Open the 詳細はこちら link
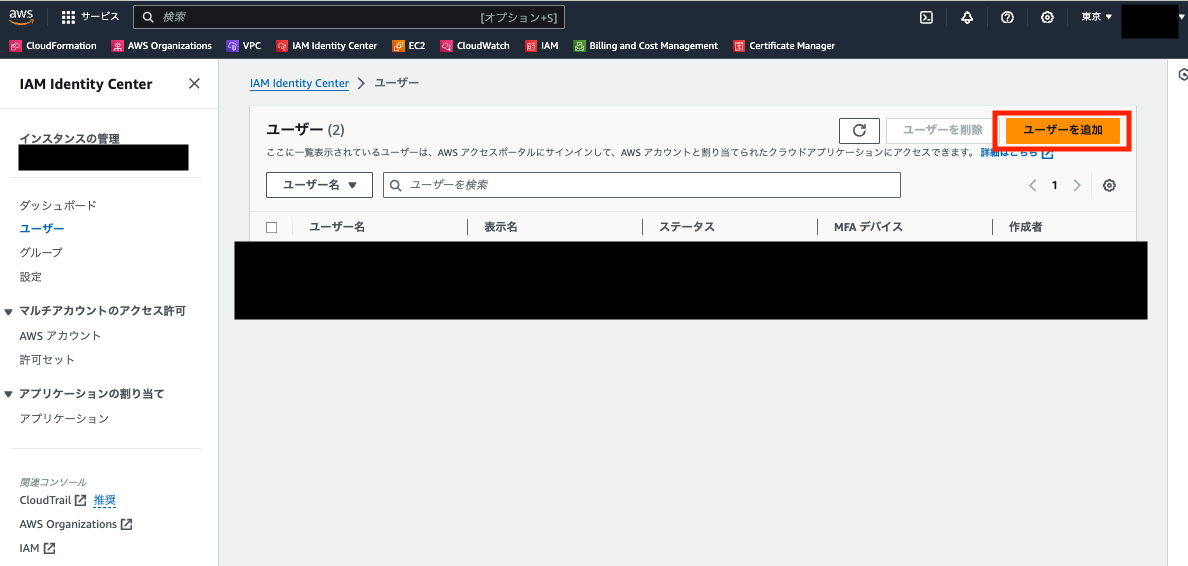Viewport: 1188px width, 566px height. pos(1017,152)
